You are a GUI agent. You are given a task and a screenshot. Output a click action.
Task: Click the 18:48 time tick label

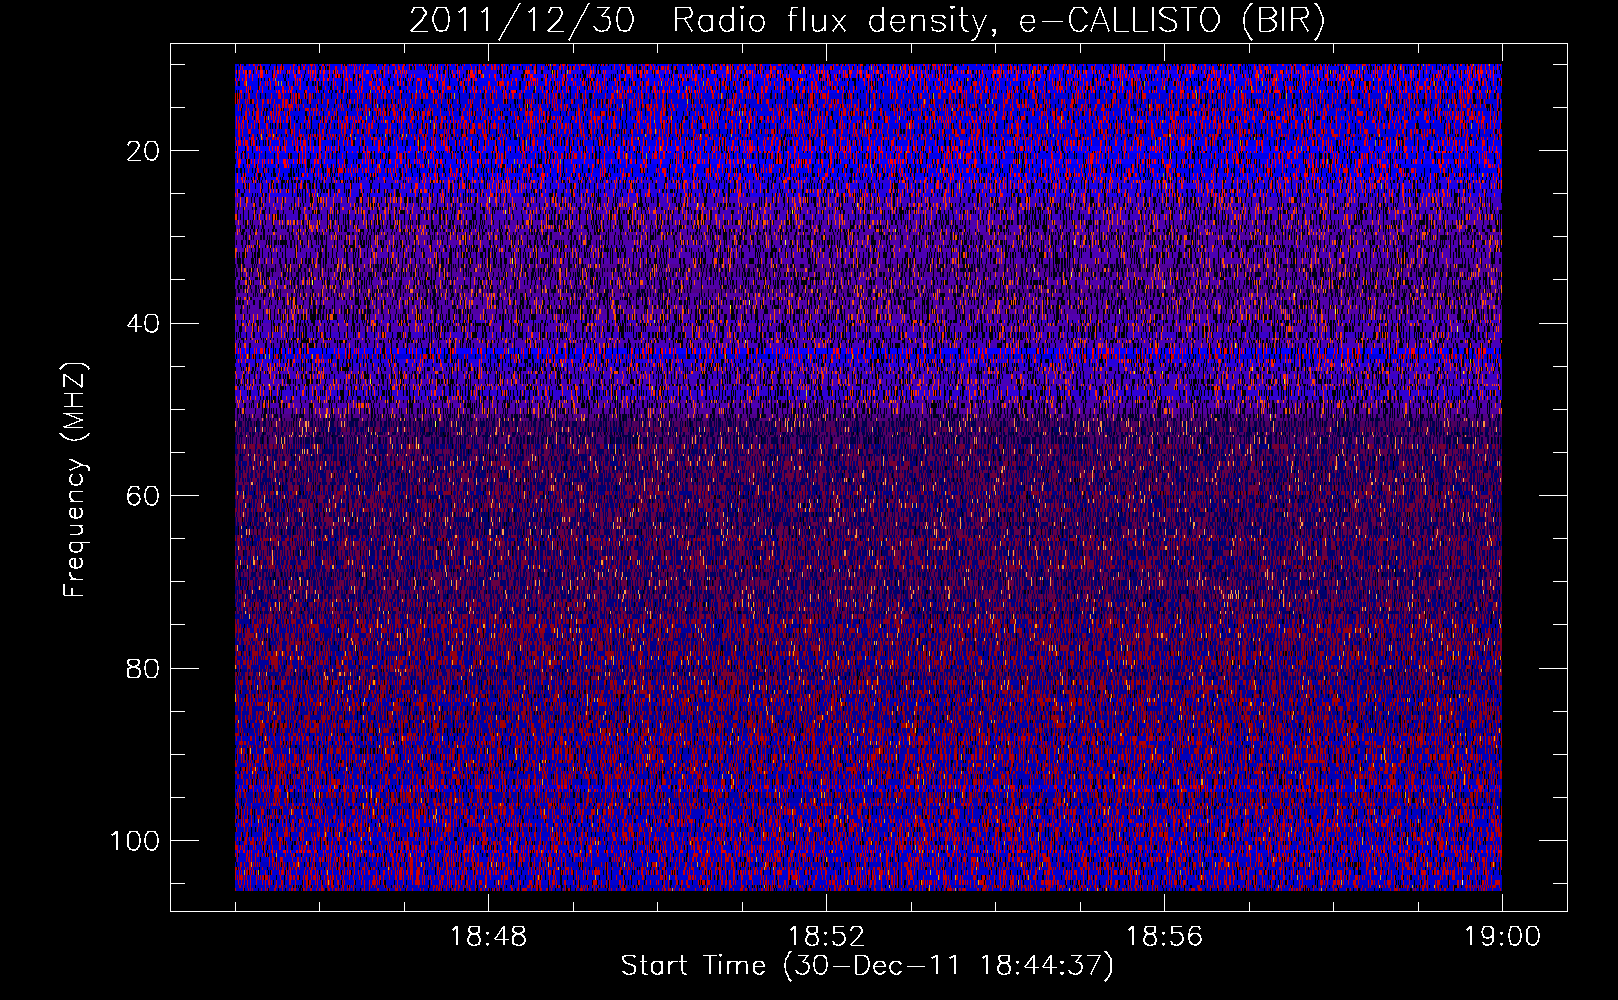pyautogui.click(x=488, y=937)
